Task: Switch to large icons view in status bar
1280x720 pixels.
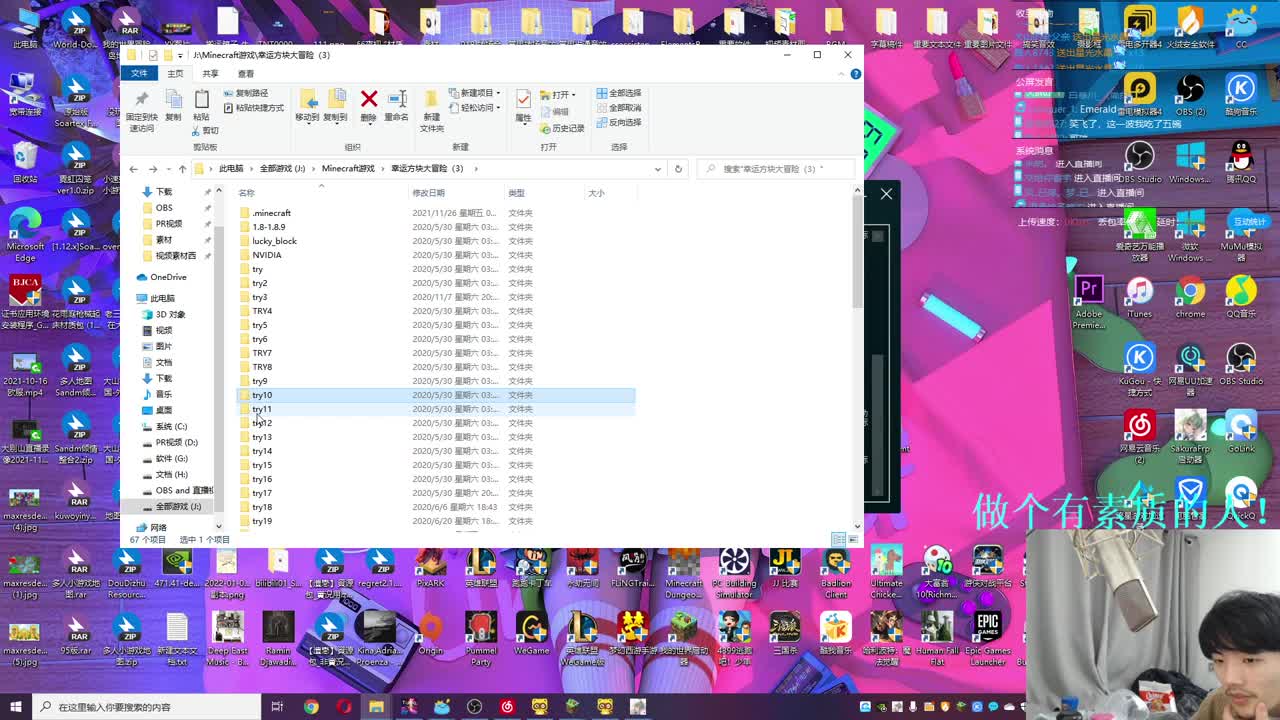Action: point(853,539)
